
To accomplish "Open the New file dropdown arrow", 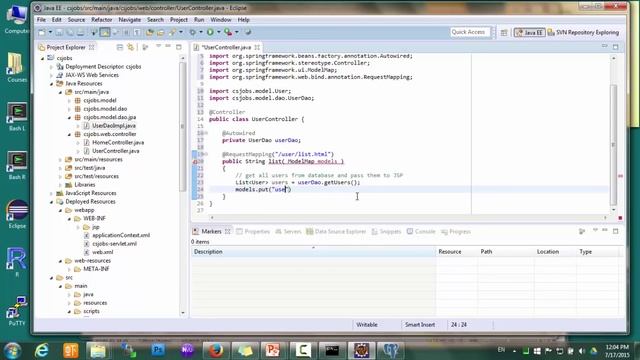I will 50,32.
